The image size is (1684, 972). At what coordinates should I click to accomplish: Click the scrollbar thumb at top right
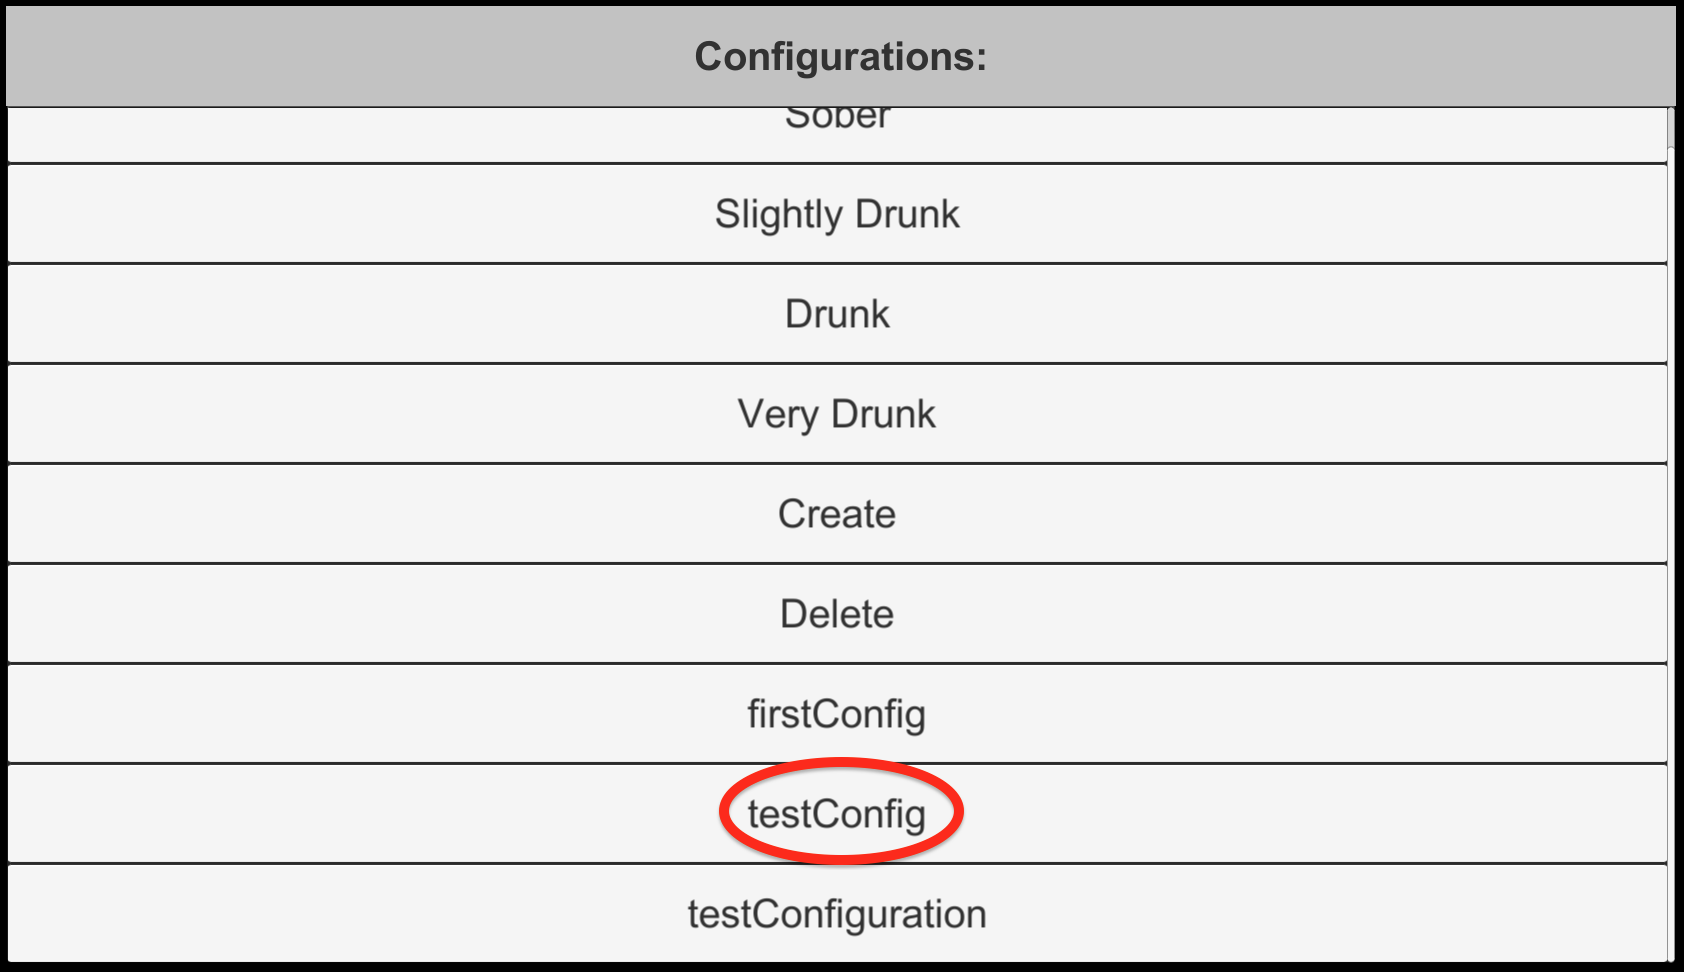(1671, 128)
